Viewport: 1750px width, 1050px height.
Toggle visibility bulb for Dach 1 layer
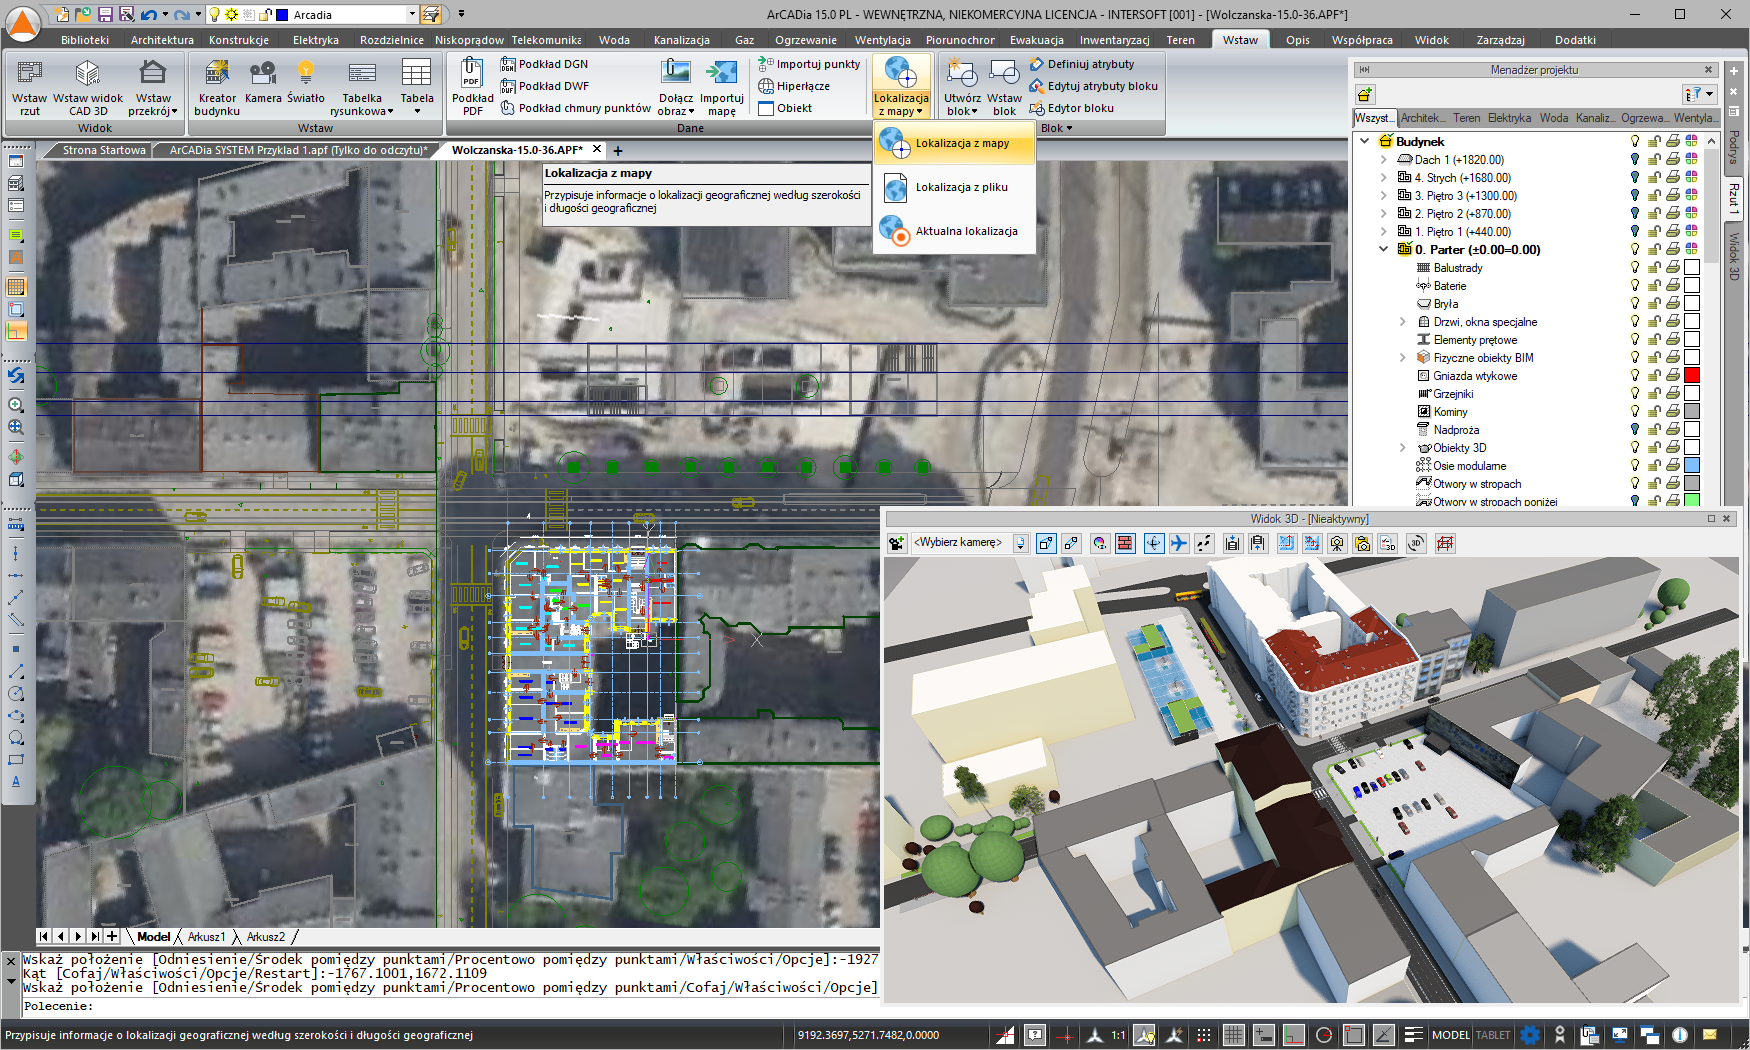[x=1635, y=160]
